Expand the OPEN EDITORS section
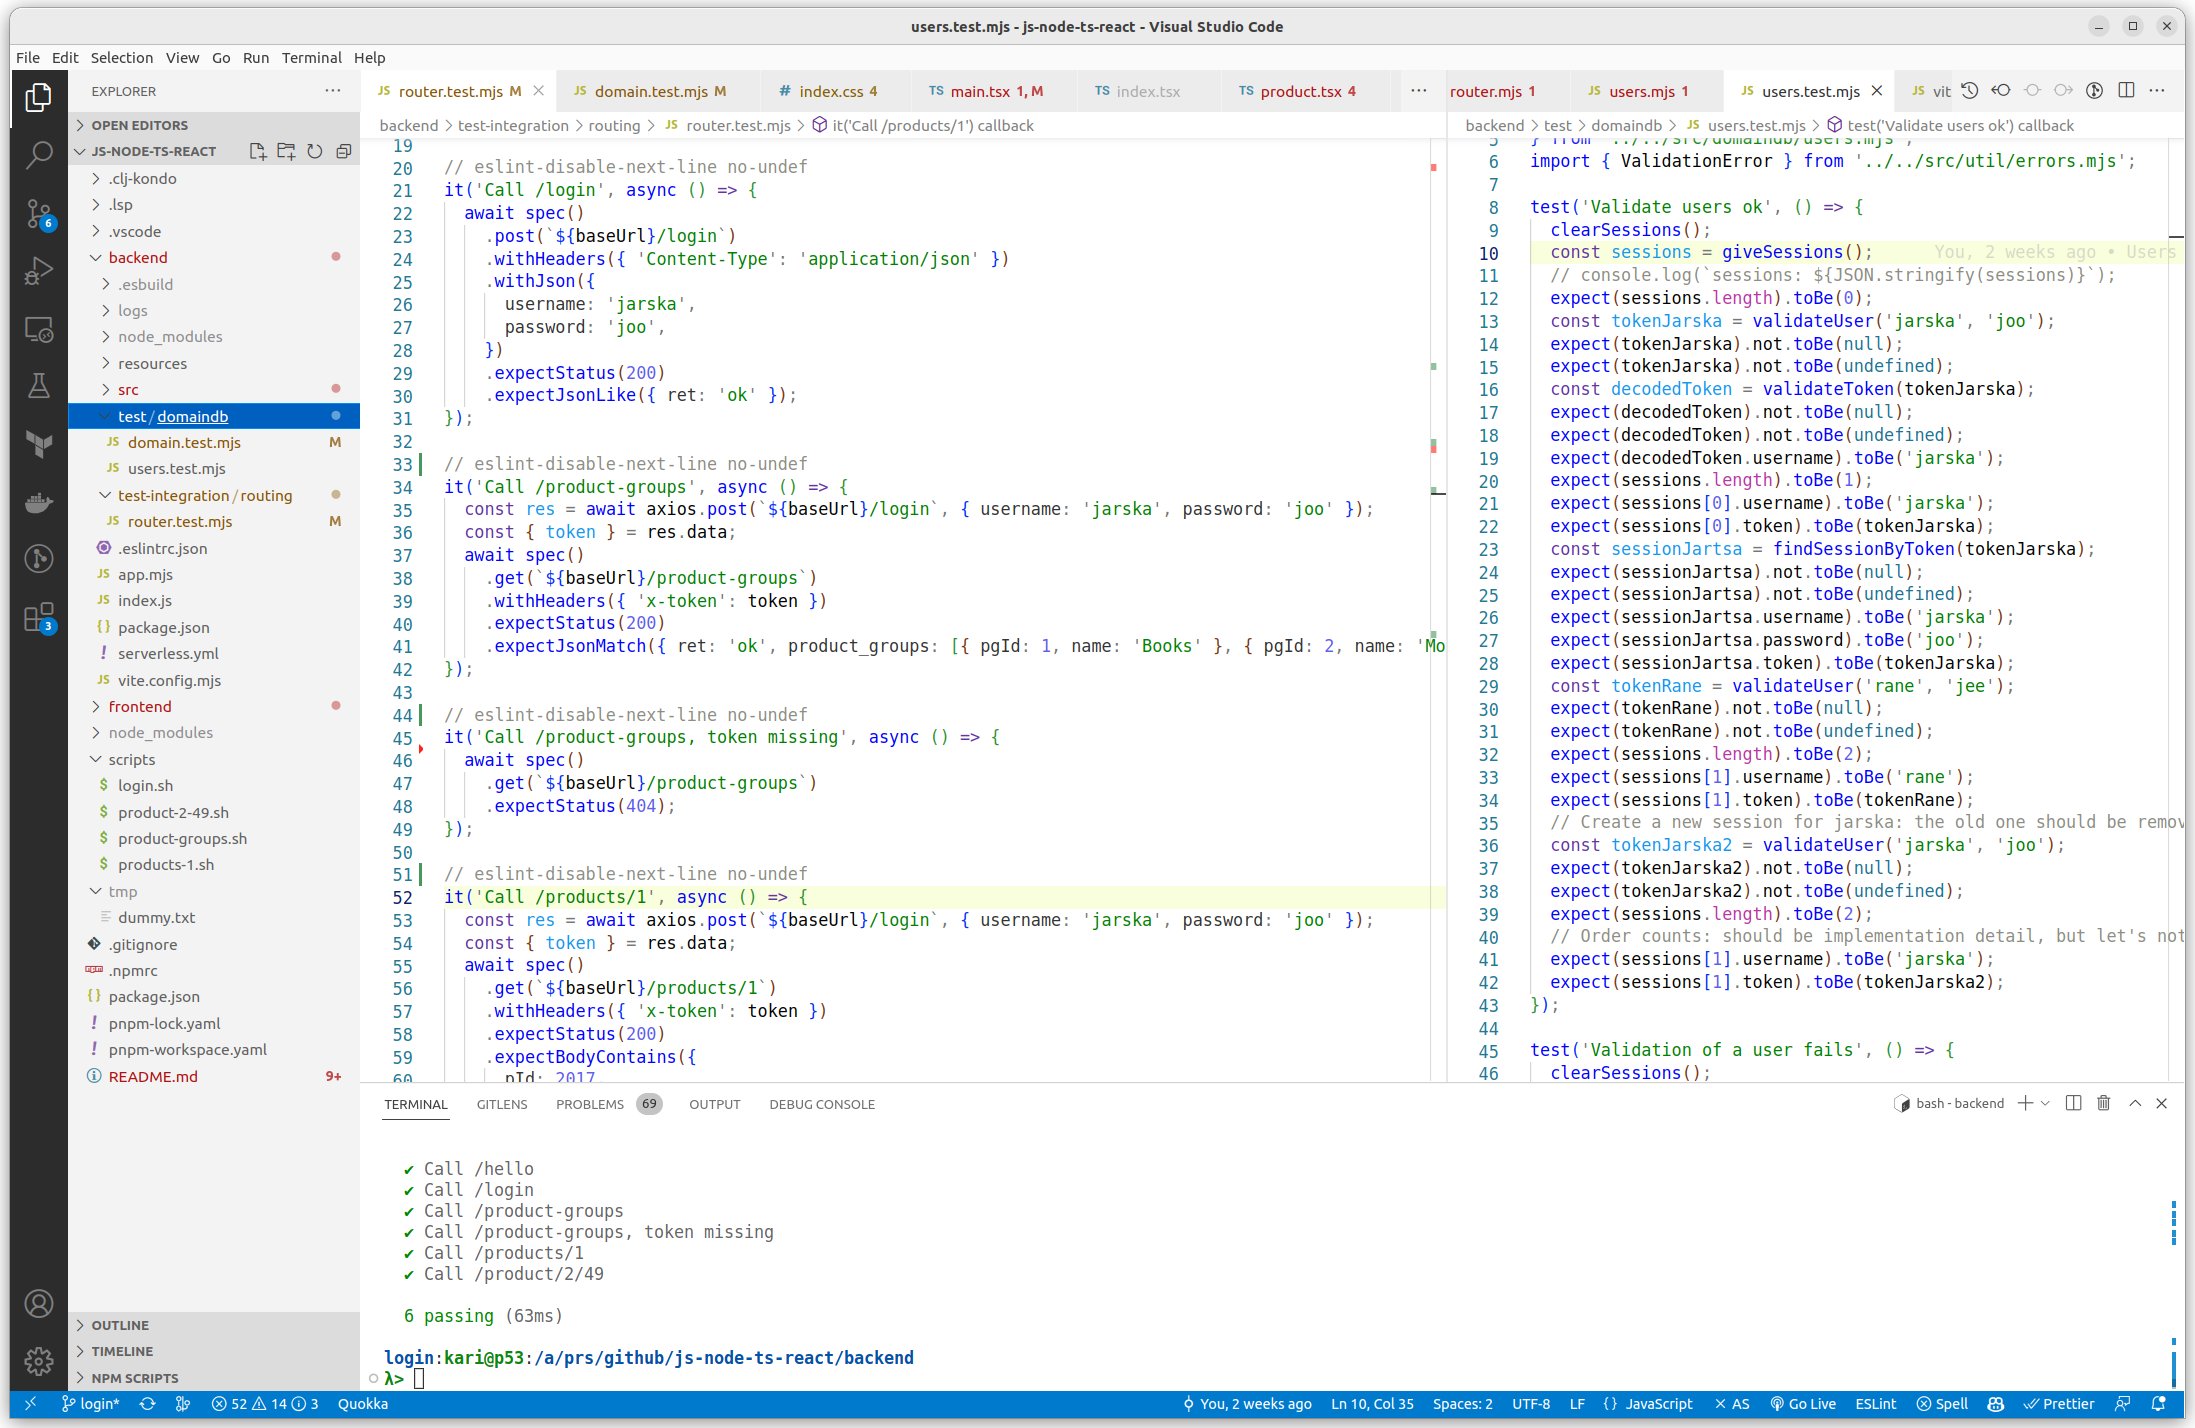Image resolution: width=2195 pixels, height=1428 pixels. pos(214,125)
